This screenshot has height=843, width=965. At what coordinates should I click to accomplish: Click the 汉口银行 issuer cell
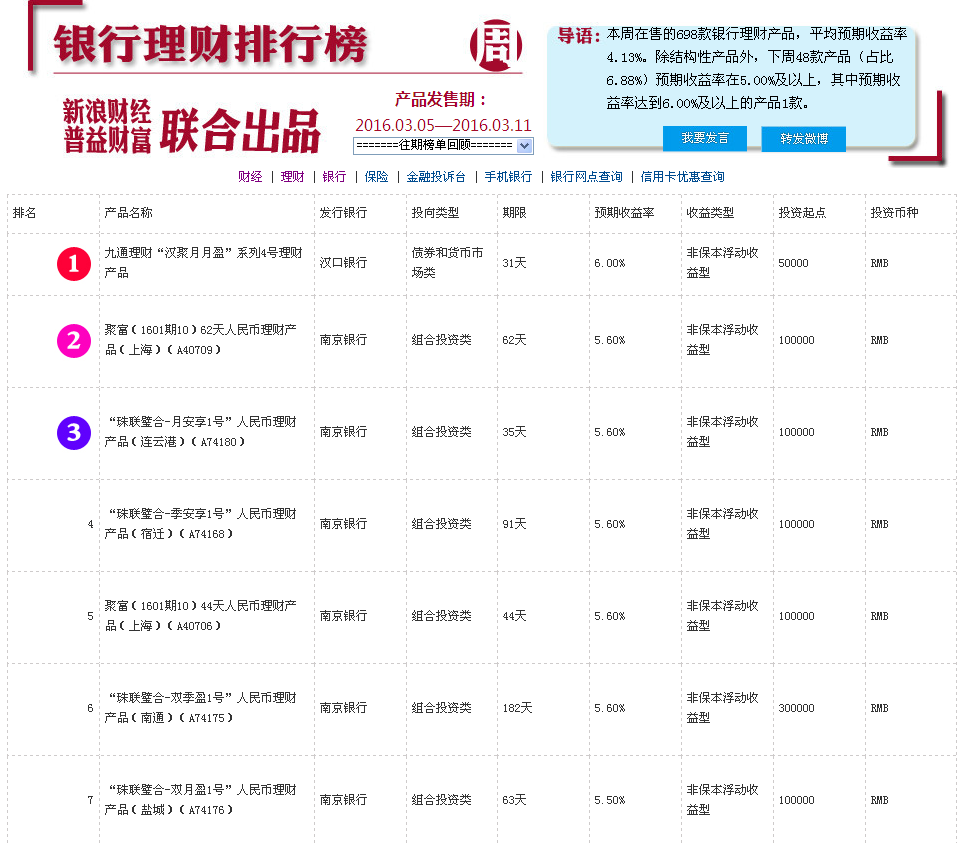pos(343,263)
